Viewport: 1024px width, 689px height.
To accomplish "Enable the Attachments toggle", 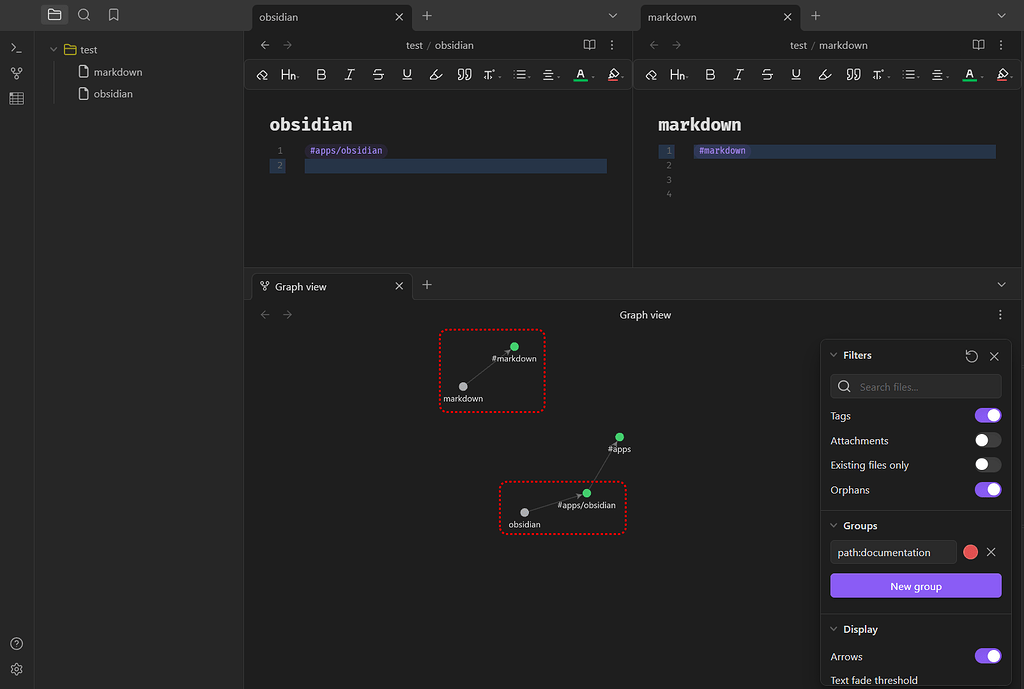I will (987, 440).
